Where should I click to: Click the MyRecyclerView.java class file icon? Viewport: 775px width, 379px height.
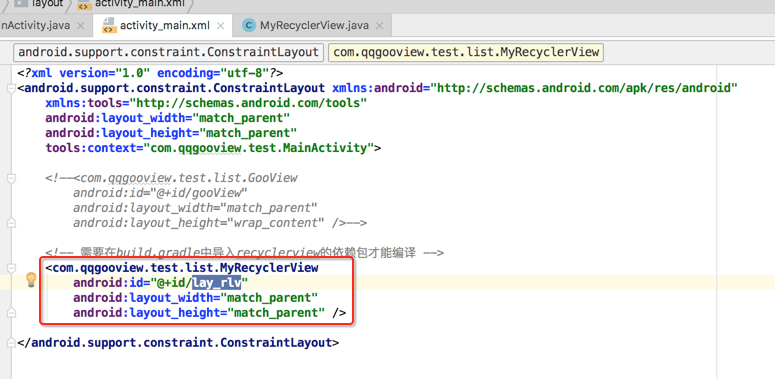[x=250, y=26]
